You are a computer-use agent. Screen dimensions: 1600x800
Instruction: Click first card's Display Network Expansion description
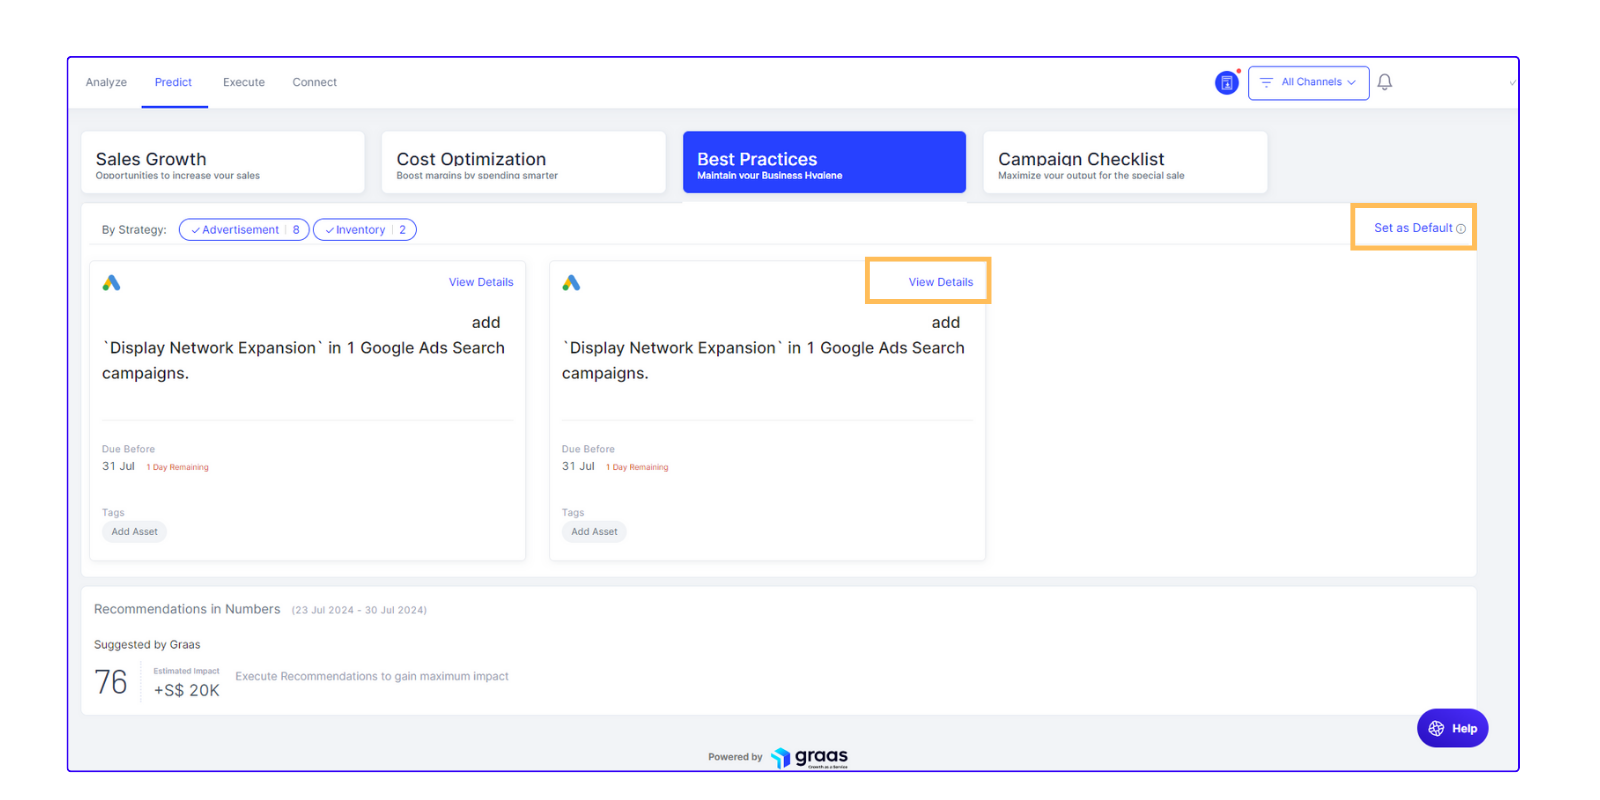pyautogui.click(x=303, y=348)
